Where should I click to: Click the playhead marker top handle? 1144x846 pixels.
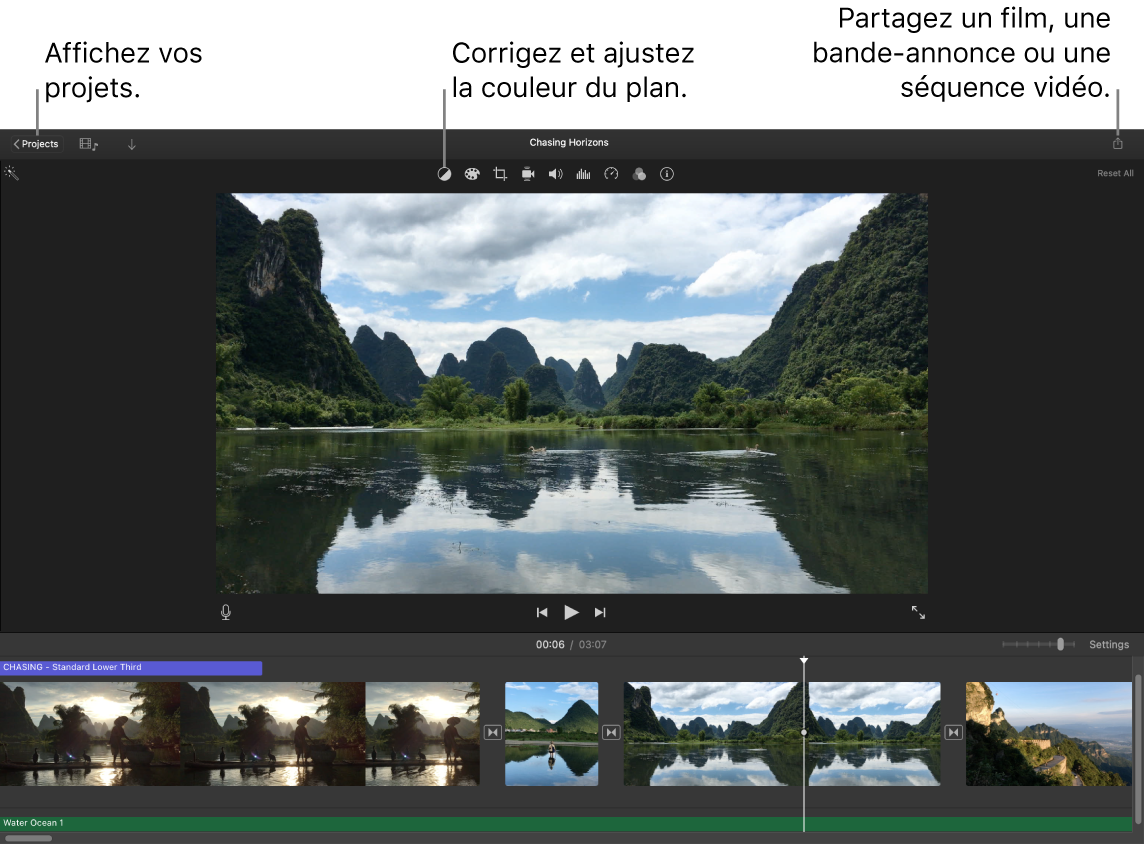(x=804, y=660)
